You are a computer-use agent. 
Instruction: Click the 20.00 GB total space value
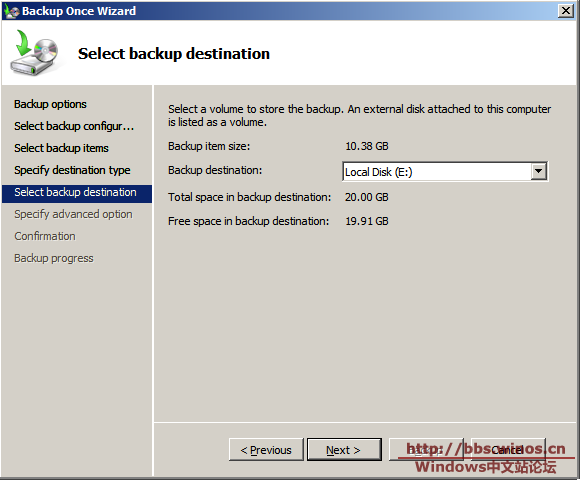pos(367,197)
